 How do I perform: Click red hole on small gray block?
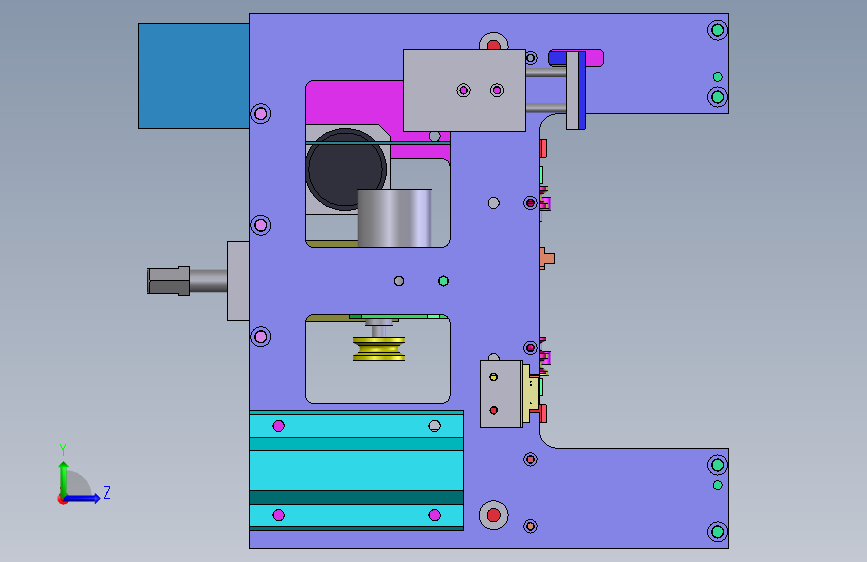493,410
